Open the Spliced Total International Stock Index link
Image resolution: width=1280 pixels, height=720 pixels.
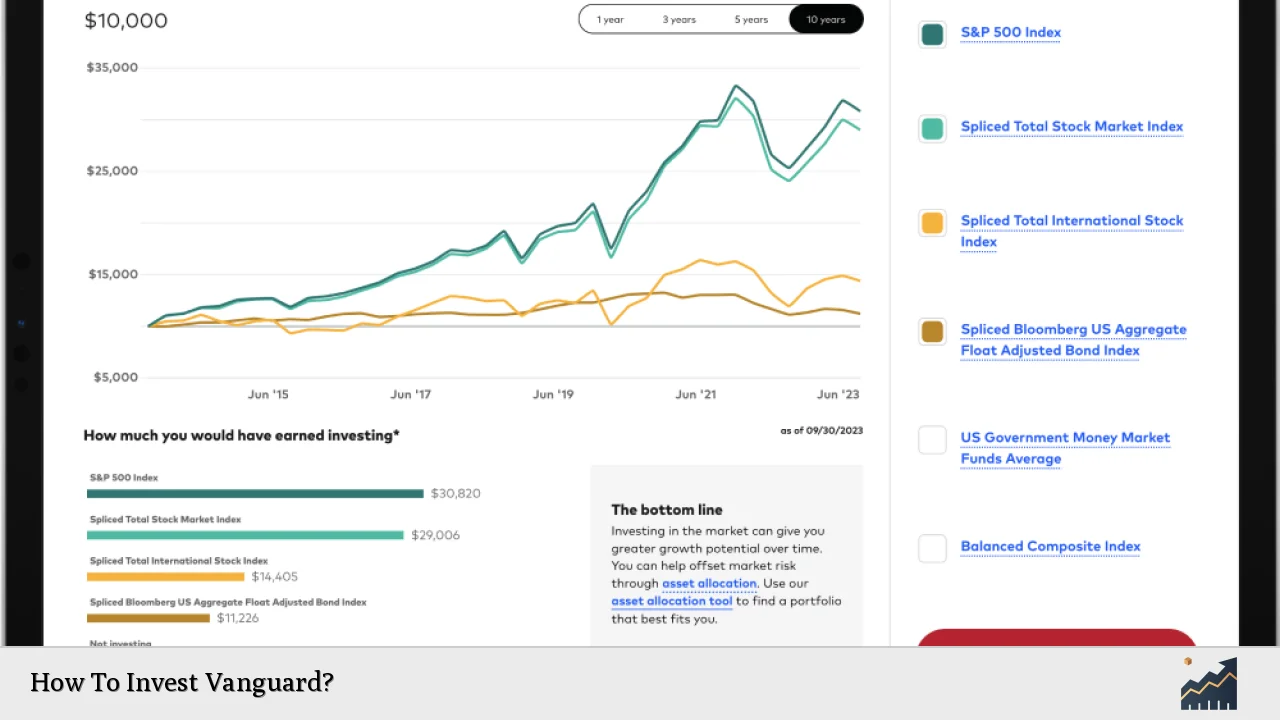tap(1071, 231)
